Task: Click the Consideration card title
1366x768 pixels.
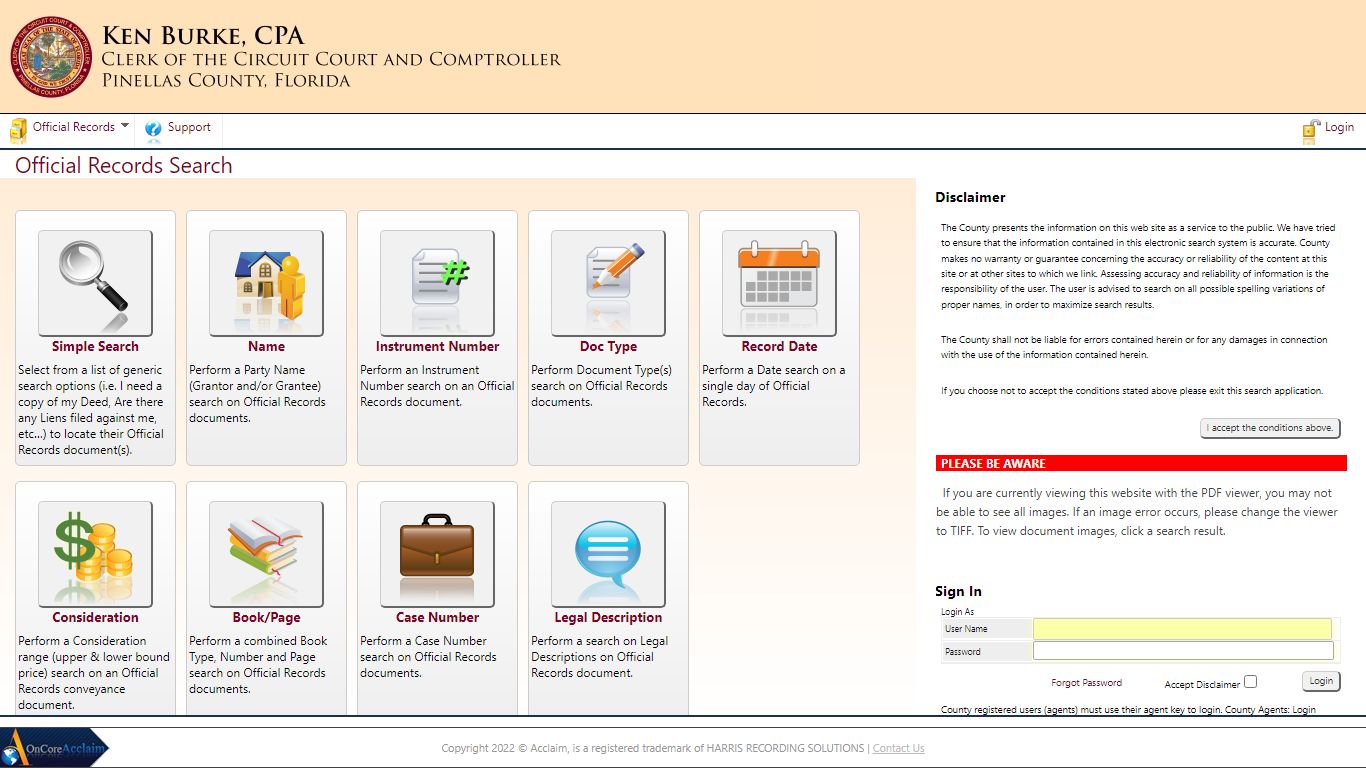Action: [x=95, y=618]
